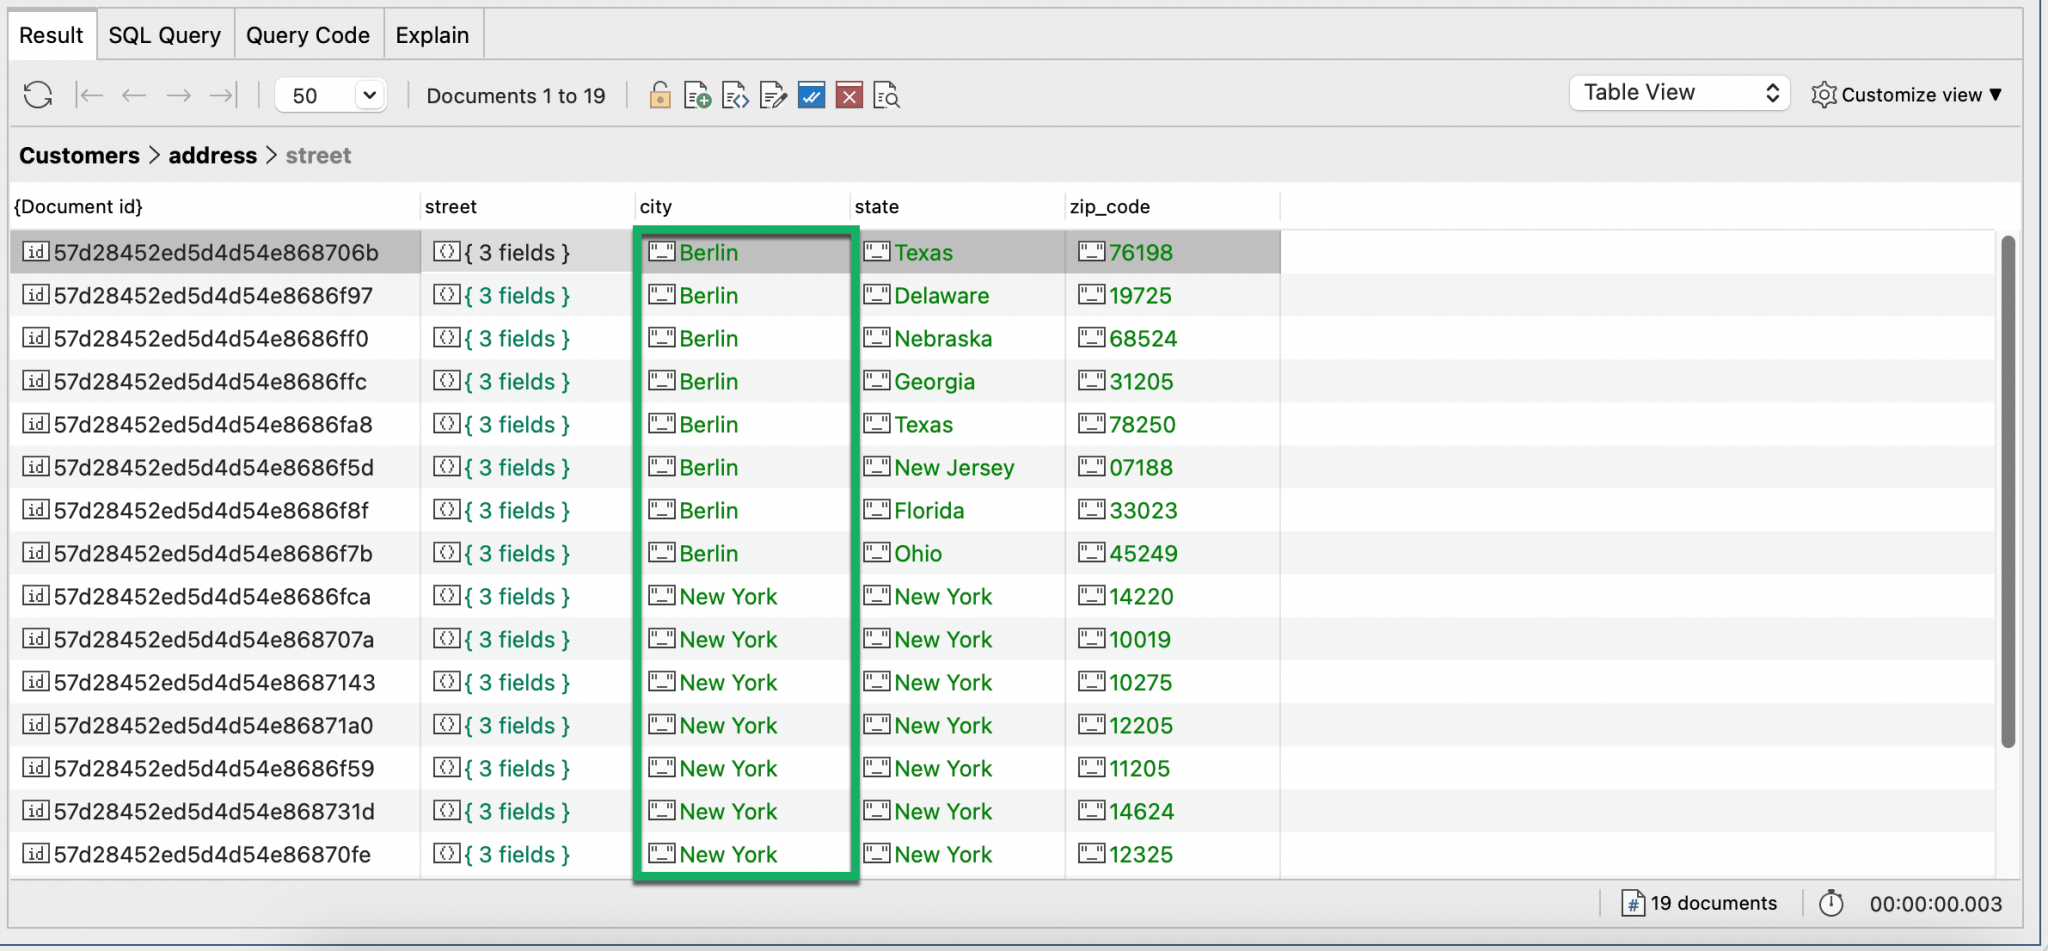The image size is (2048, 951).
Task: Select document id 57d28452ed5d4d54e868706b
Action: (216, 252)
